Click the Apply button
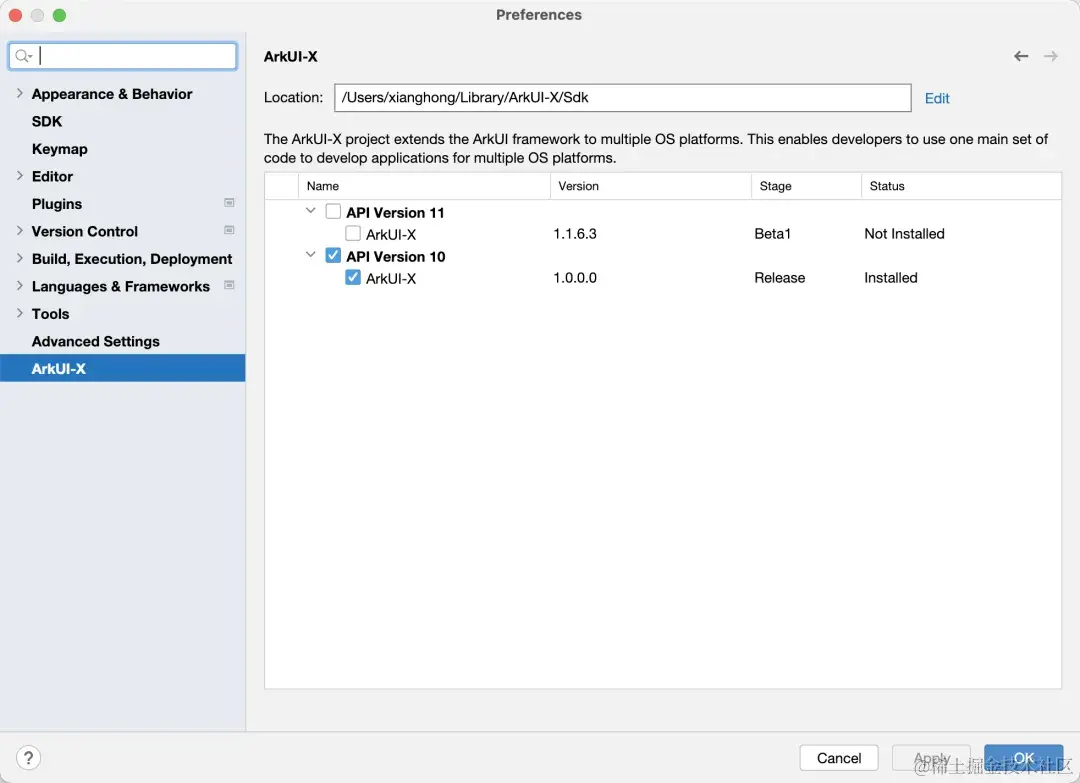 point(931,758)
